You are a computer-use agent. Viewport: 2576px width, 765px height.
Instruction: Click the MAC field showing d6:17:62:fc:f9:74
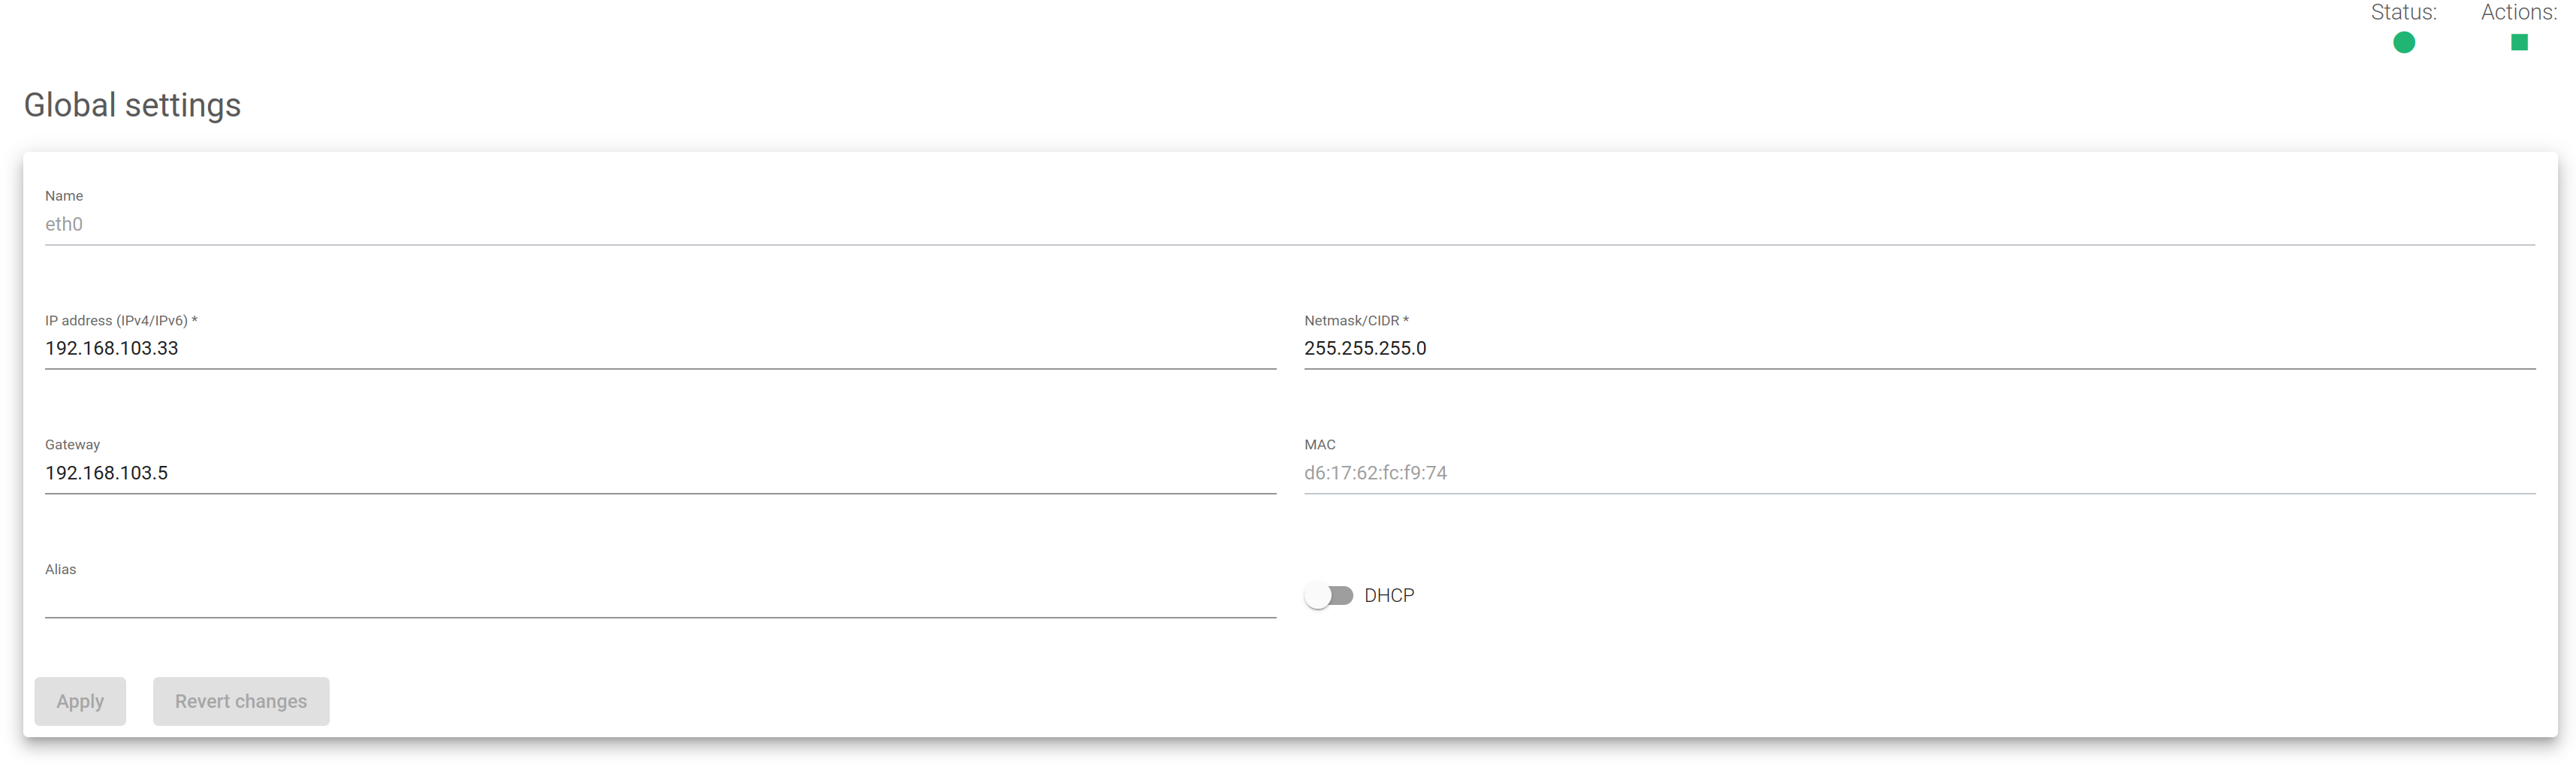[1918, 472]
